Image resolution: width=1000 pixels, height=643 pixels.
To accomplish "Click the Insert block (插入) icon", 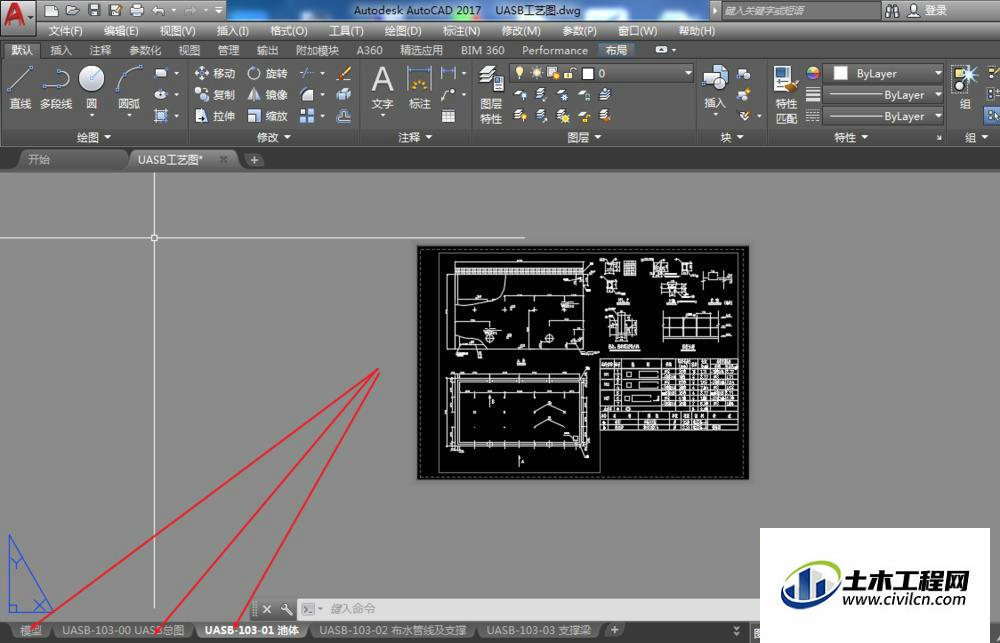I will coord(715,87).
